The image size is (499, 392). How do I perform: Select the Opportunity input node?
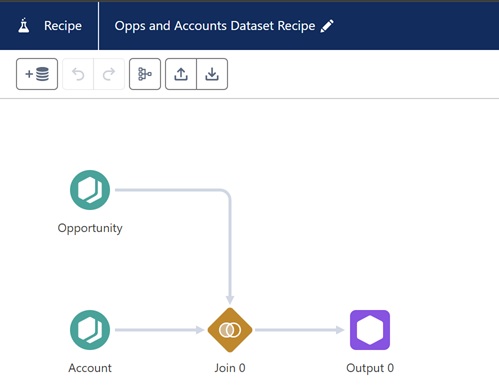(90, 190)
